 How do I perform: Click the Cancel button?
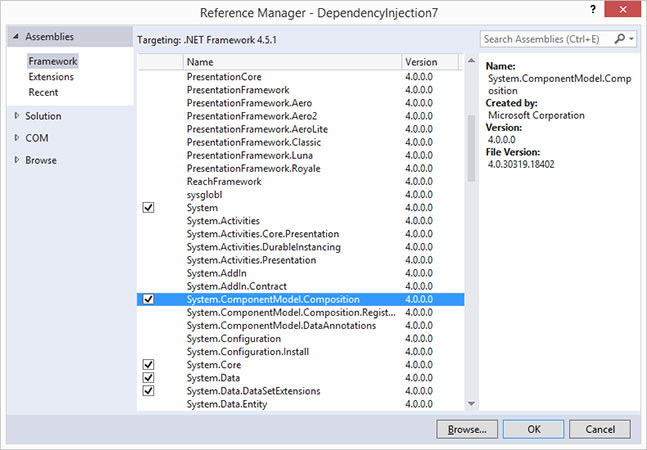(599, 429)
